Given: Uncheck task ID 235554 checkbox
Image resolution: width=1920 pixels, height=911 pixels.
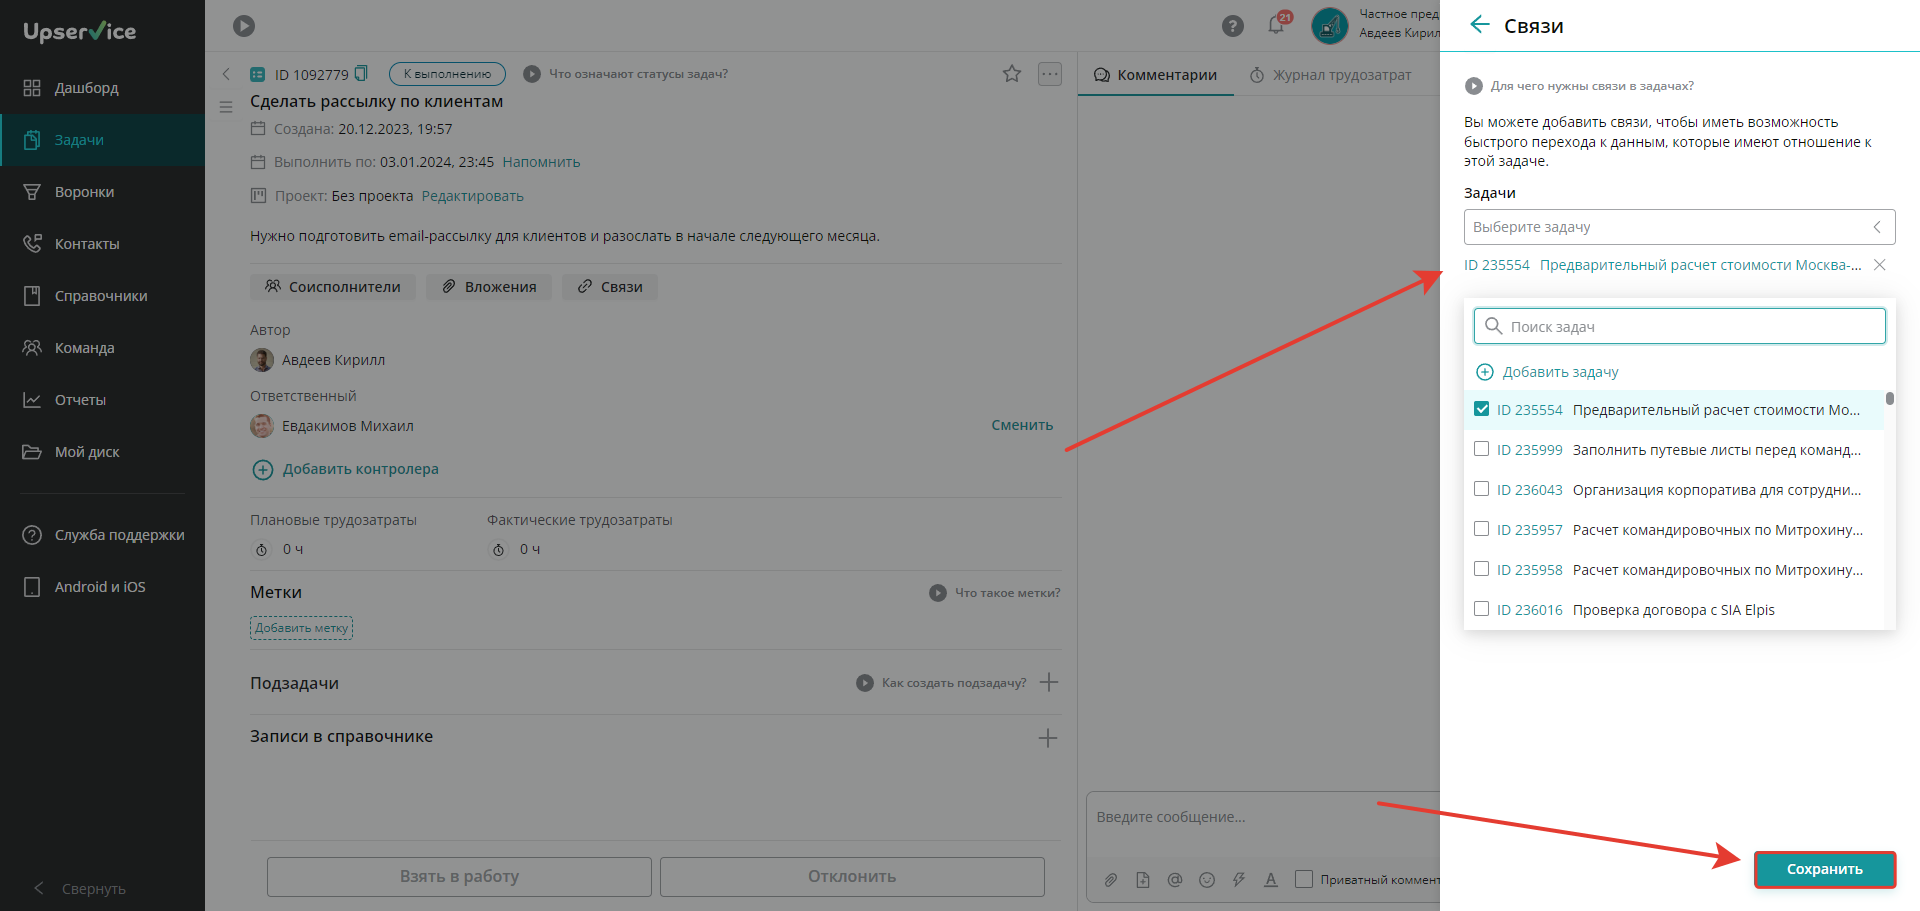Looking at the screenshot, I should (x=1482, y=409).
